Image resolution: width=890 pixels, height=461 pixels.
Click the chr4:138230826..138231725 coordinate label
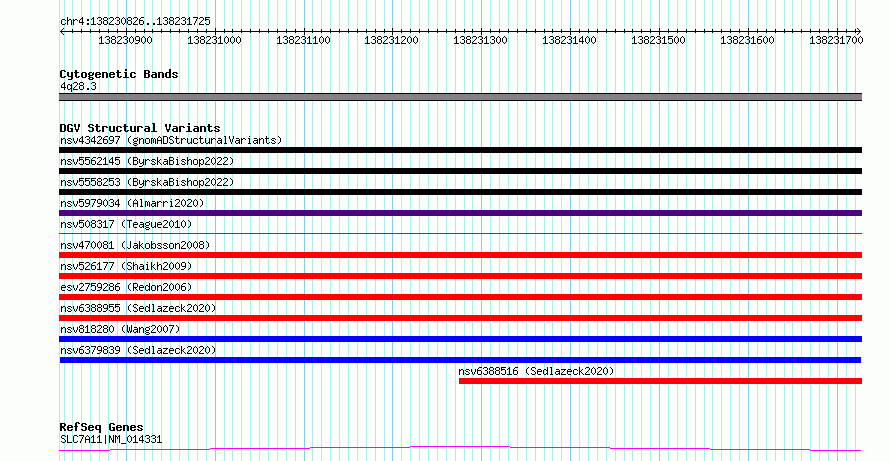pyautogui.click(x=135, y=21)
